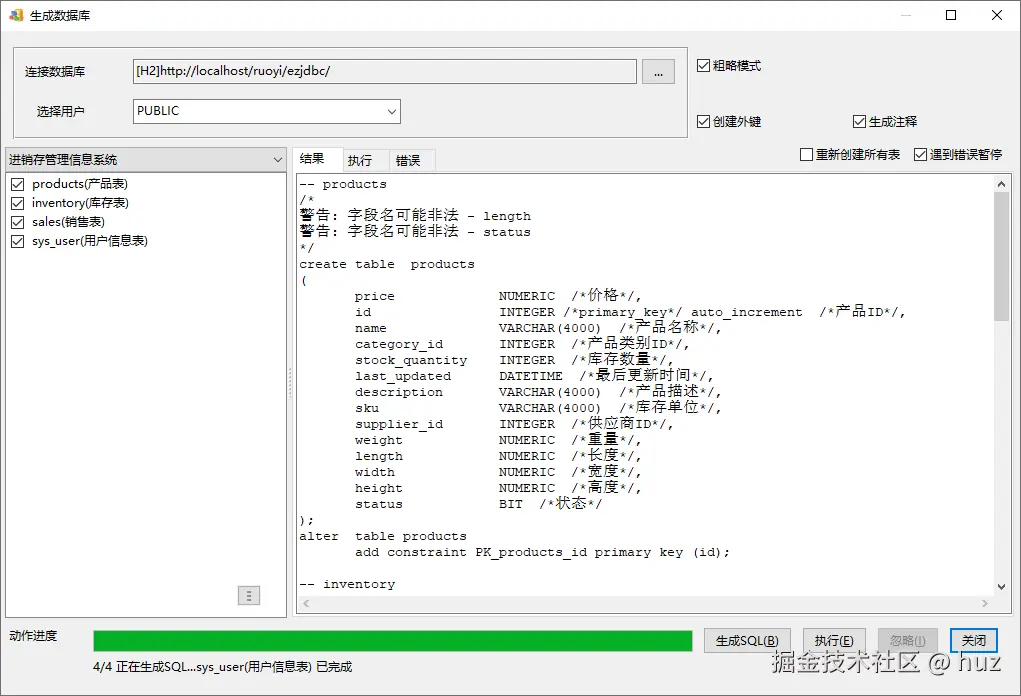
Task: Click vertical scrollbar up arrow in SQL pane
Action: point(1001,184)
